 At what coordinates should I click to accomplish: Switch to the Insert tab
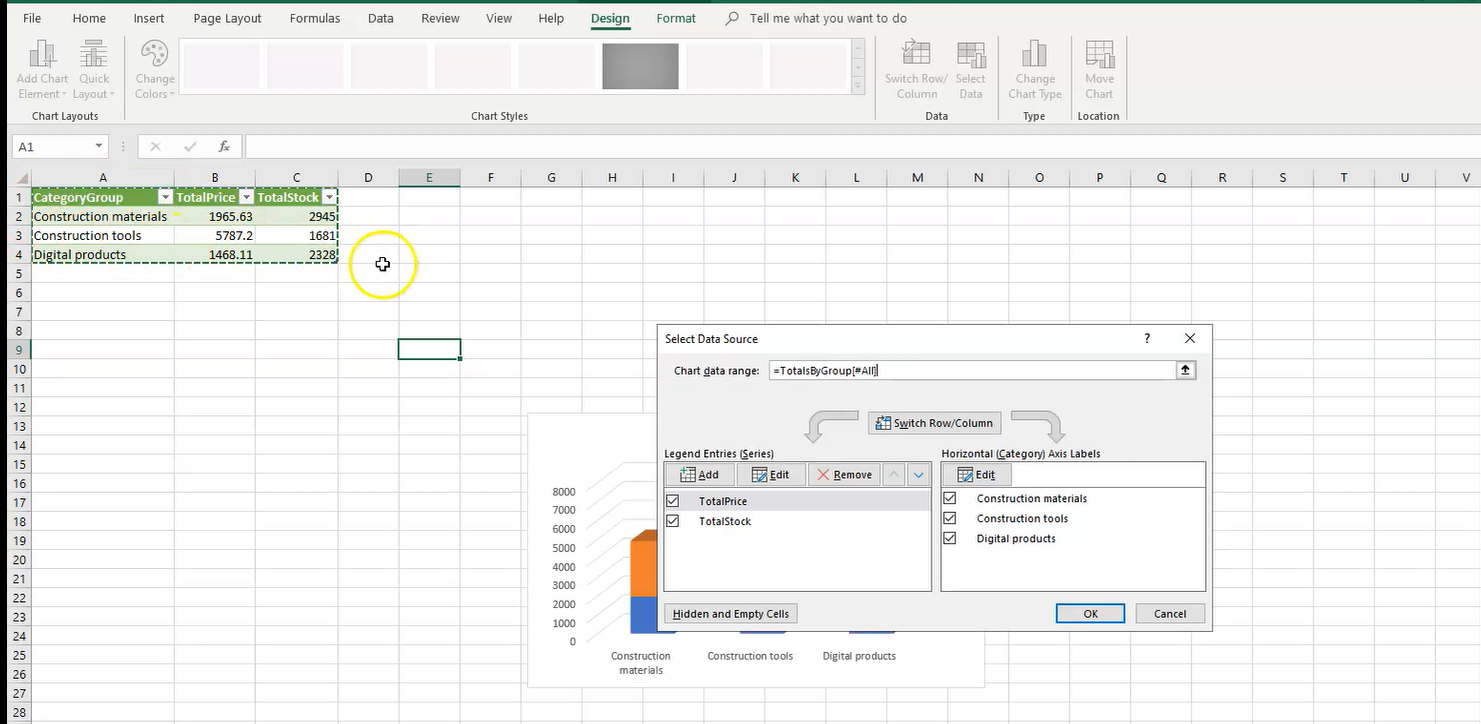click(x=149, y=18)
